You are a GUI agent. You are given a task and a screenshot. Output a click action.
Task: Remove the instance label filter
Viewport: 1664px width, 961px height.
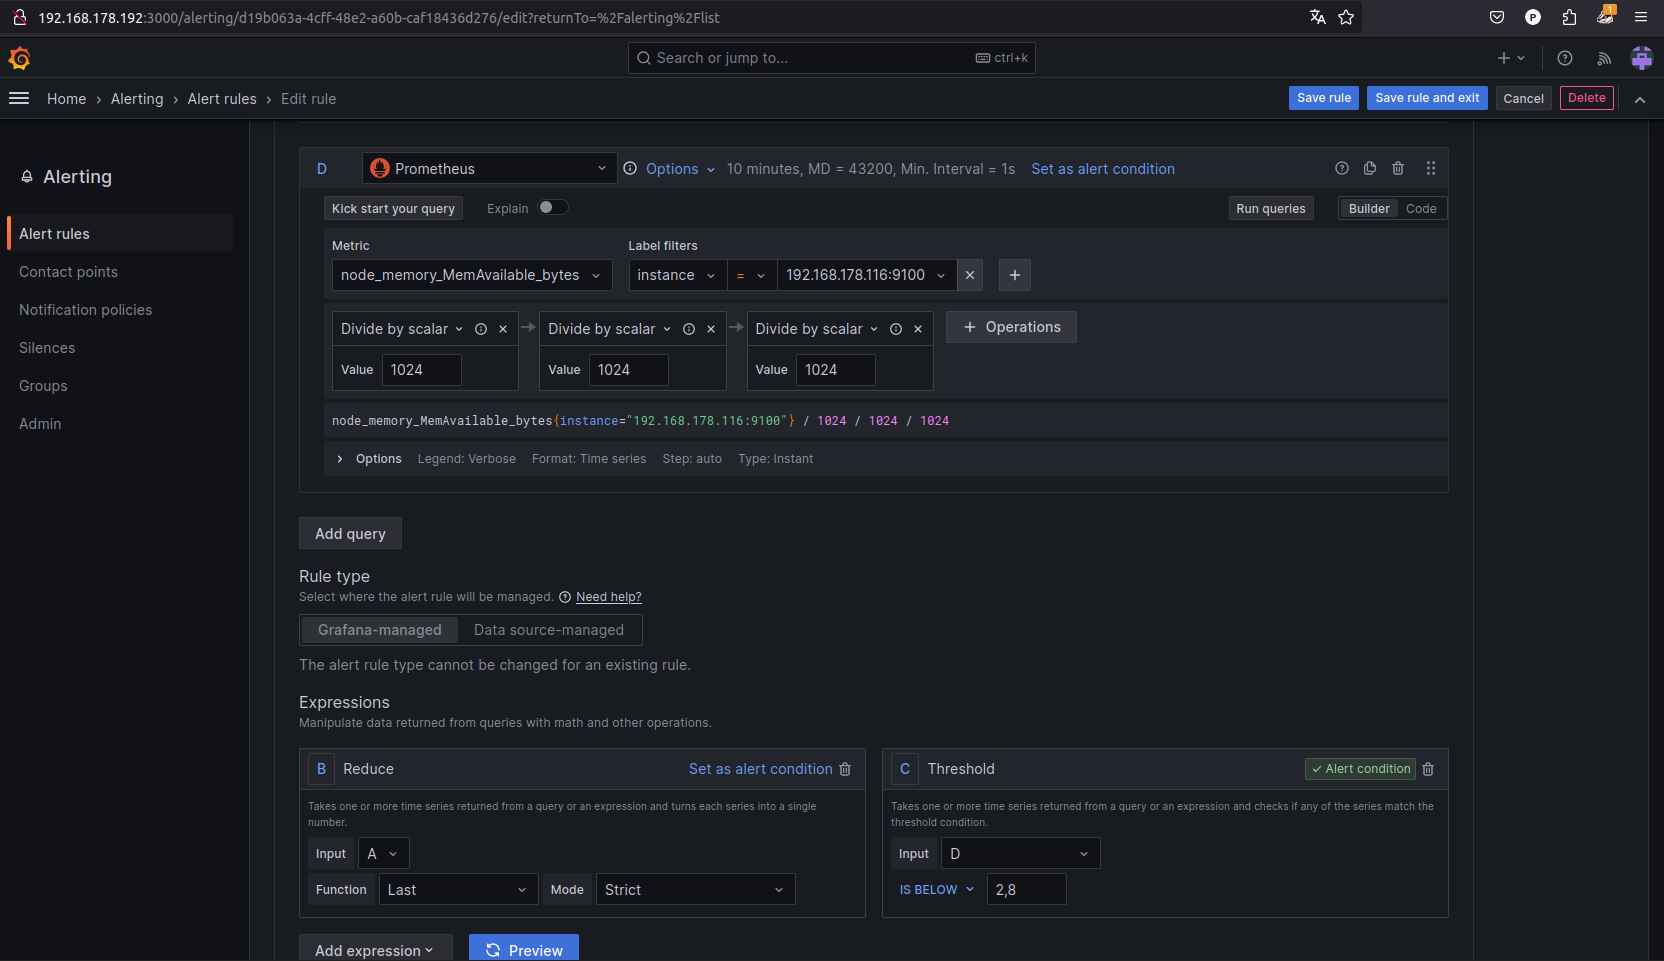pyautogui.click(x=970, y=275)
